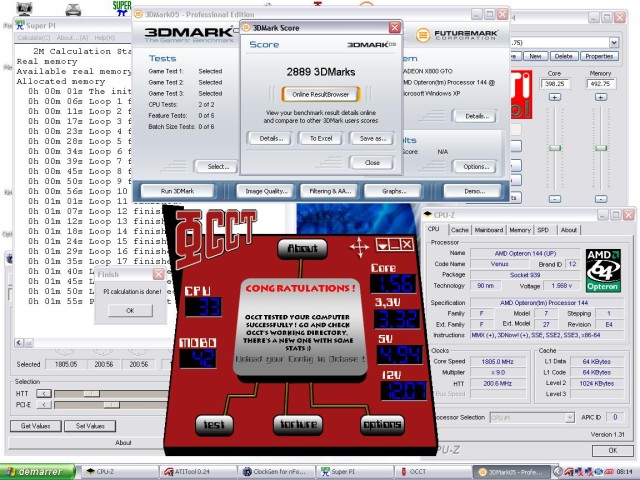Viewport: 640px width, 480px height.
Task: Open the About menu in Super PI
Action: coord(72,38)
